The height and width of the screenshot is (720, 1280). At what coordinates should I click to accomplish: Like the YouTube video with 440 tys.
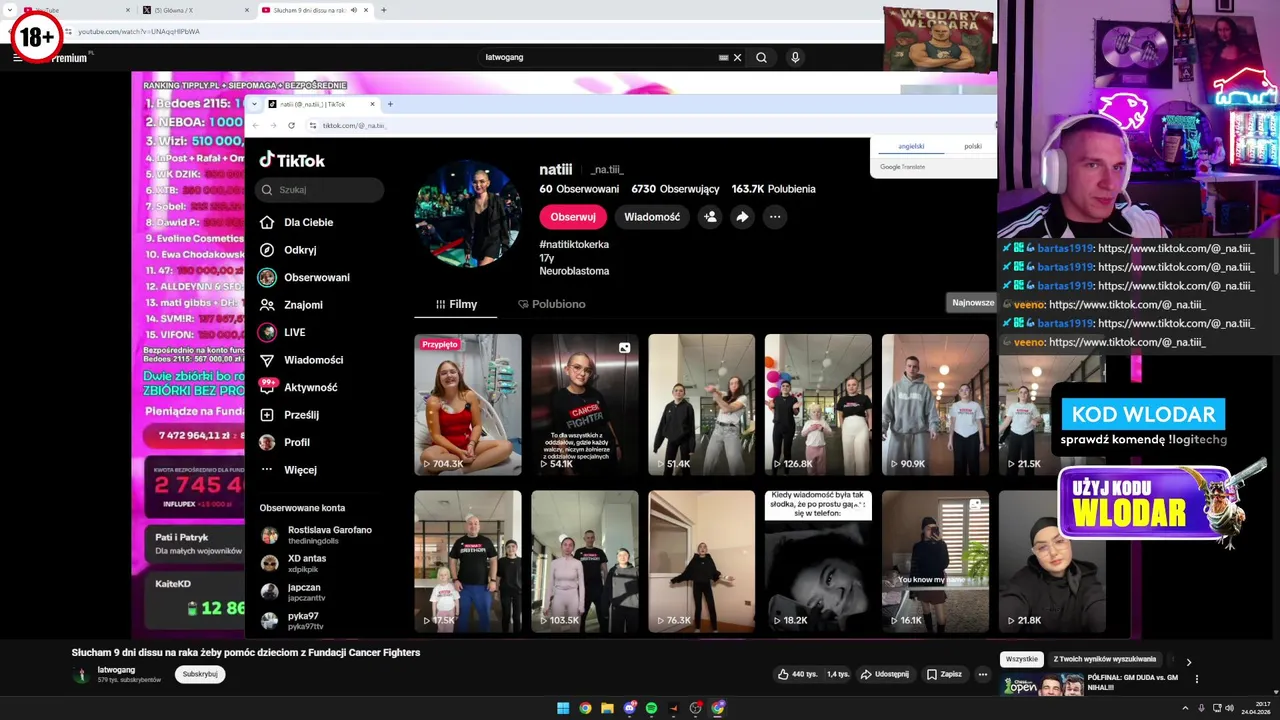tap(798, 674)
